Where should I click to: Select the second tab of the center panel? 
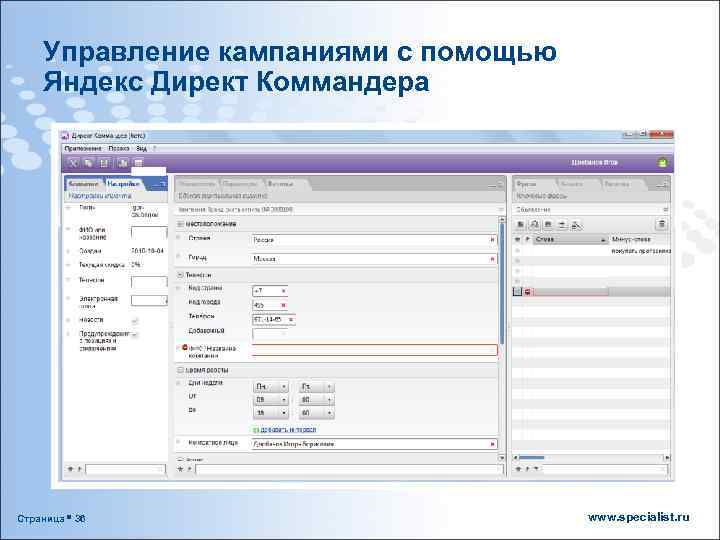pyautogui.click(x=240, y=184)
